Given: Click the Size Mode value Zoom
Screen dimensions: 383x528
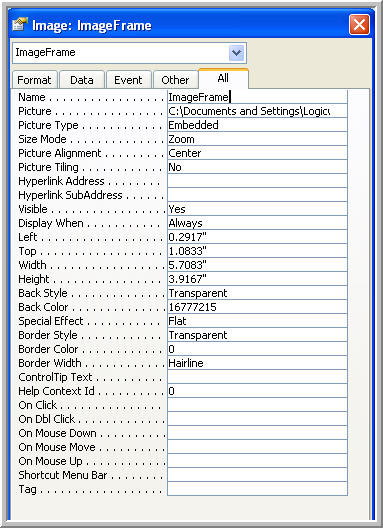Looking at the screenshot, I should click(257, 139).
